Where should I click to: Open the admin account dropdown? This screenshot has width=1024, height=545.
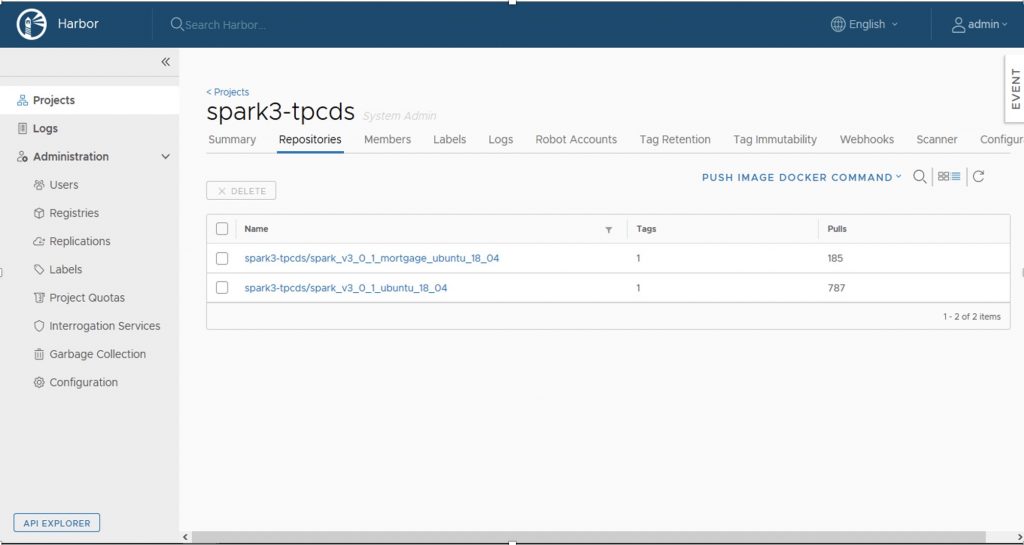[x=980, y=24]
